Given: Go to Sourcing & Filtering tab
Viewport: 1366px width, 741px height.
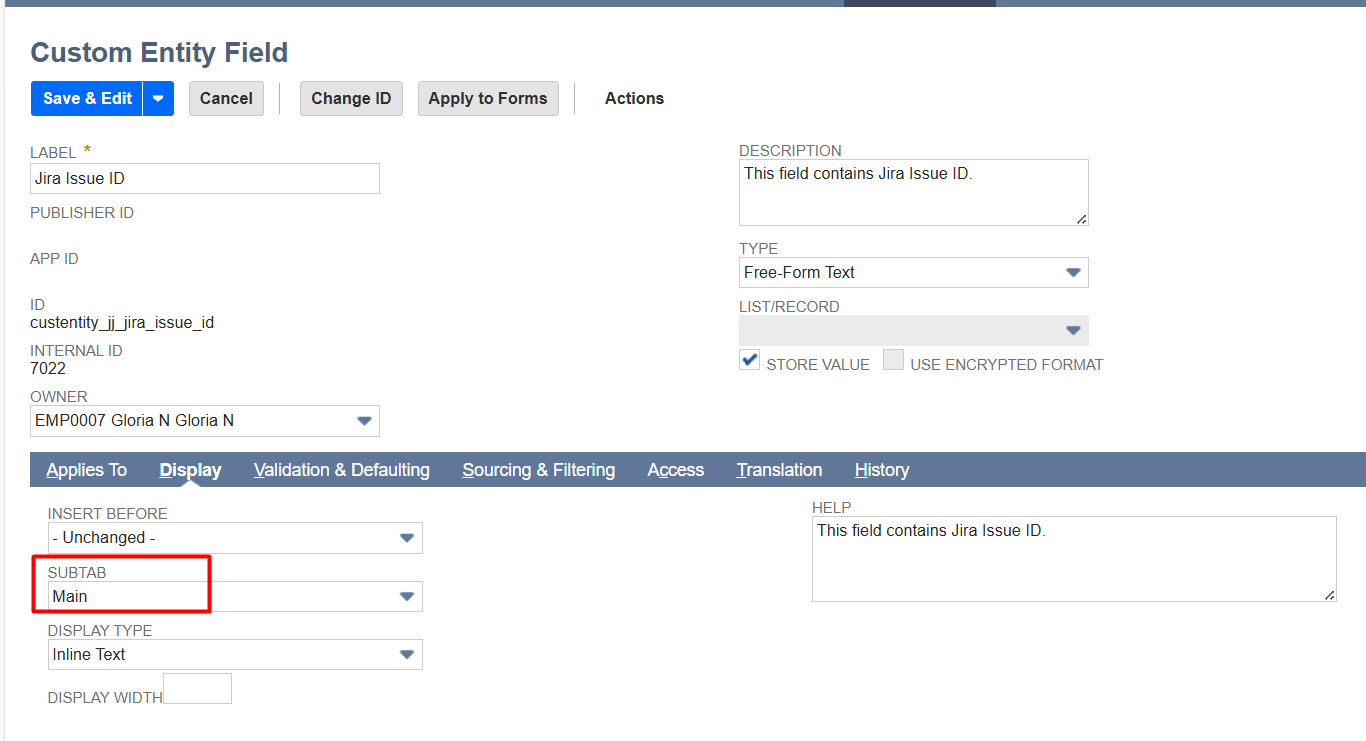Looking at the screenshot, I should [x=538, y=470].
